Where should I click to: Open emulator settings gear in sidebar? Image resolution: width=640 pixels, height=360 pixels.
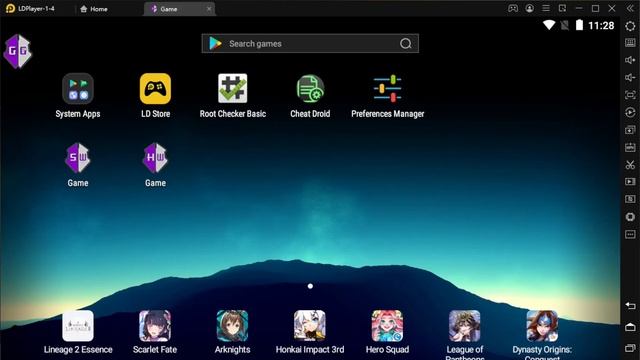click(x=630, y=26)
